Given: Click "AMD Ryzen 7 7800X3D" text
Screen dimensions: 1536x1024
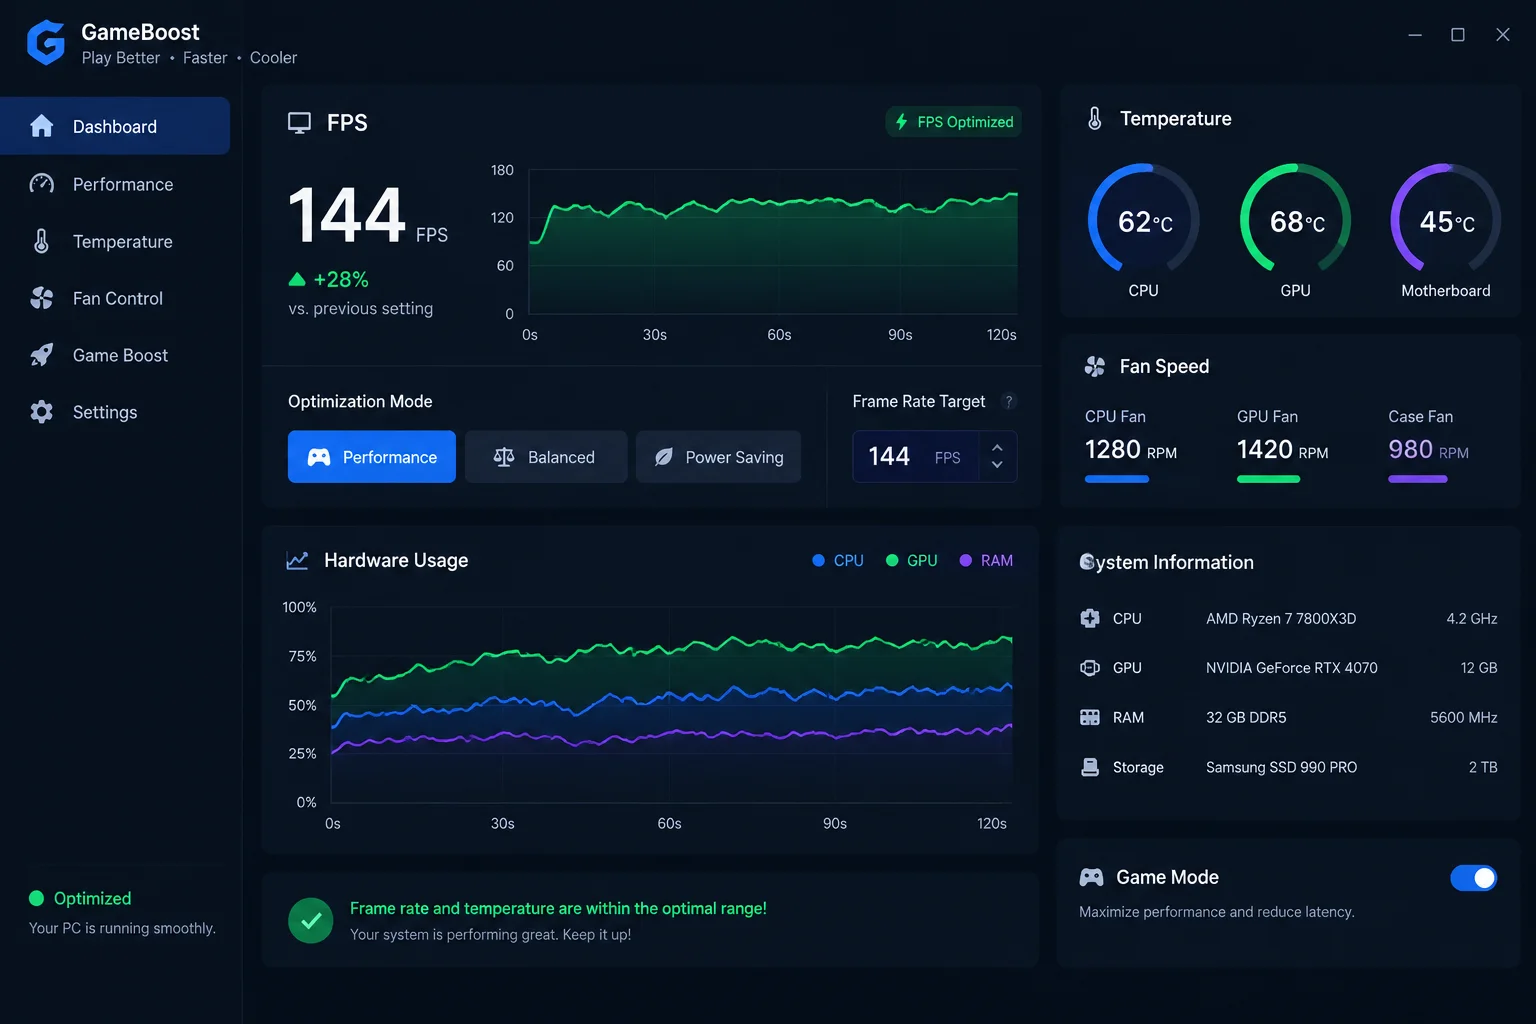Looking at the screenshot, I should click(1281, 619).
